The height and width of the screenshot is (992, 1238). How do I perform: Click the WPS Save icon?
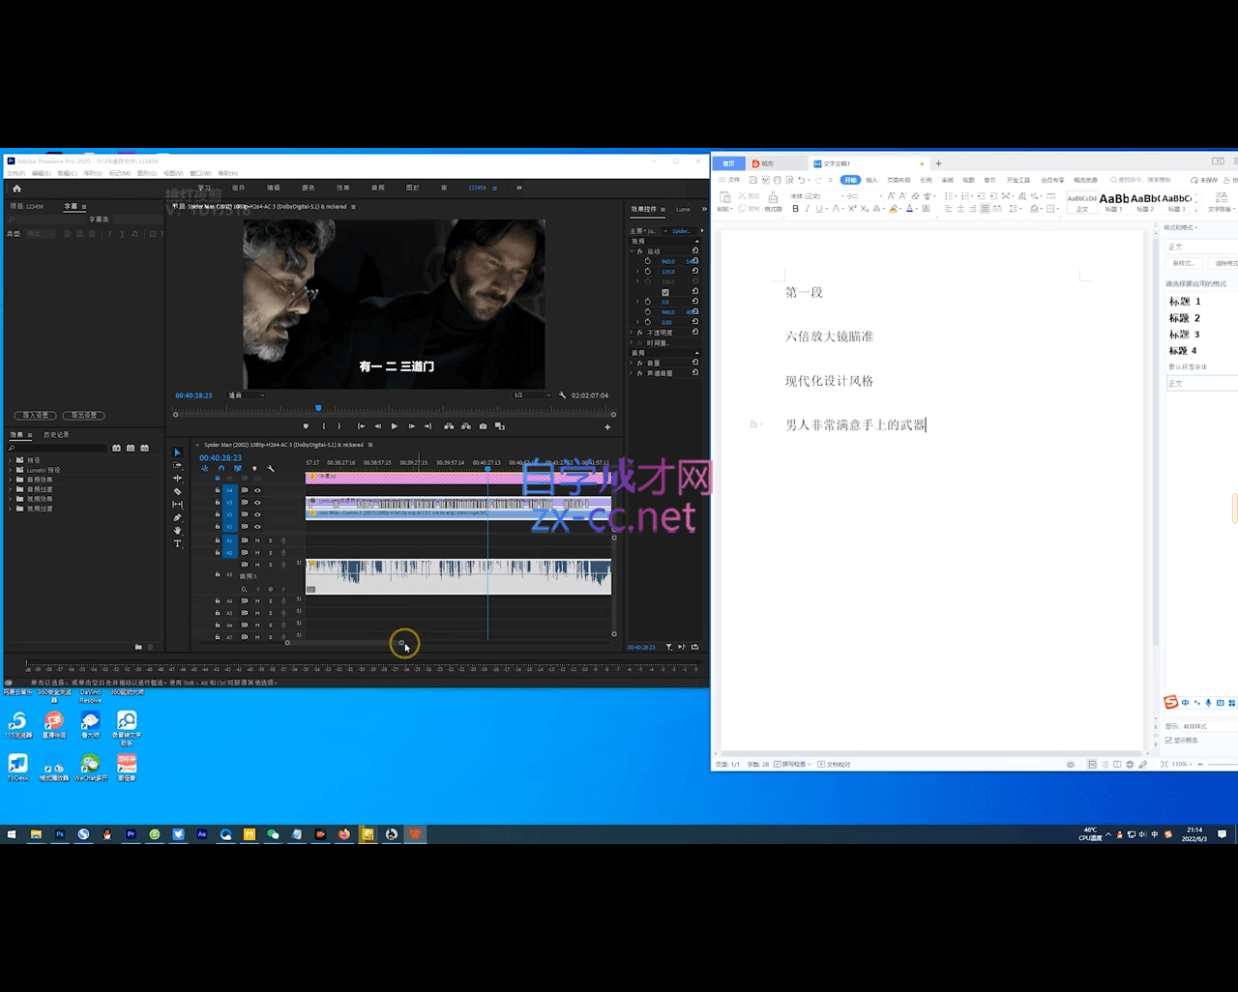tap(753, 180)
